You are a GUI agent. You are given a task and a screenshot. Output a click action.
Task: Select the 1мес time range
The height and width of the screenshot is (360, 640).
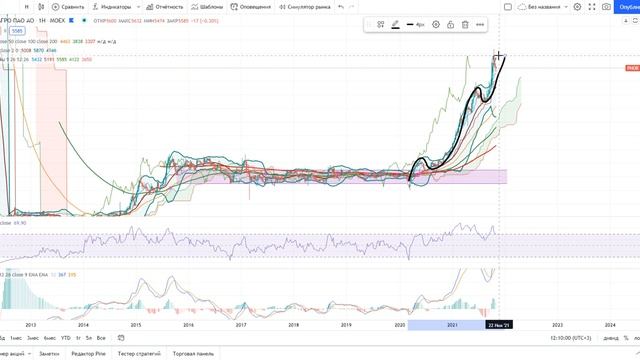pyautogui.click(x=16, y=338)
